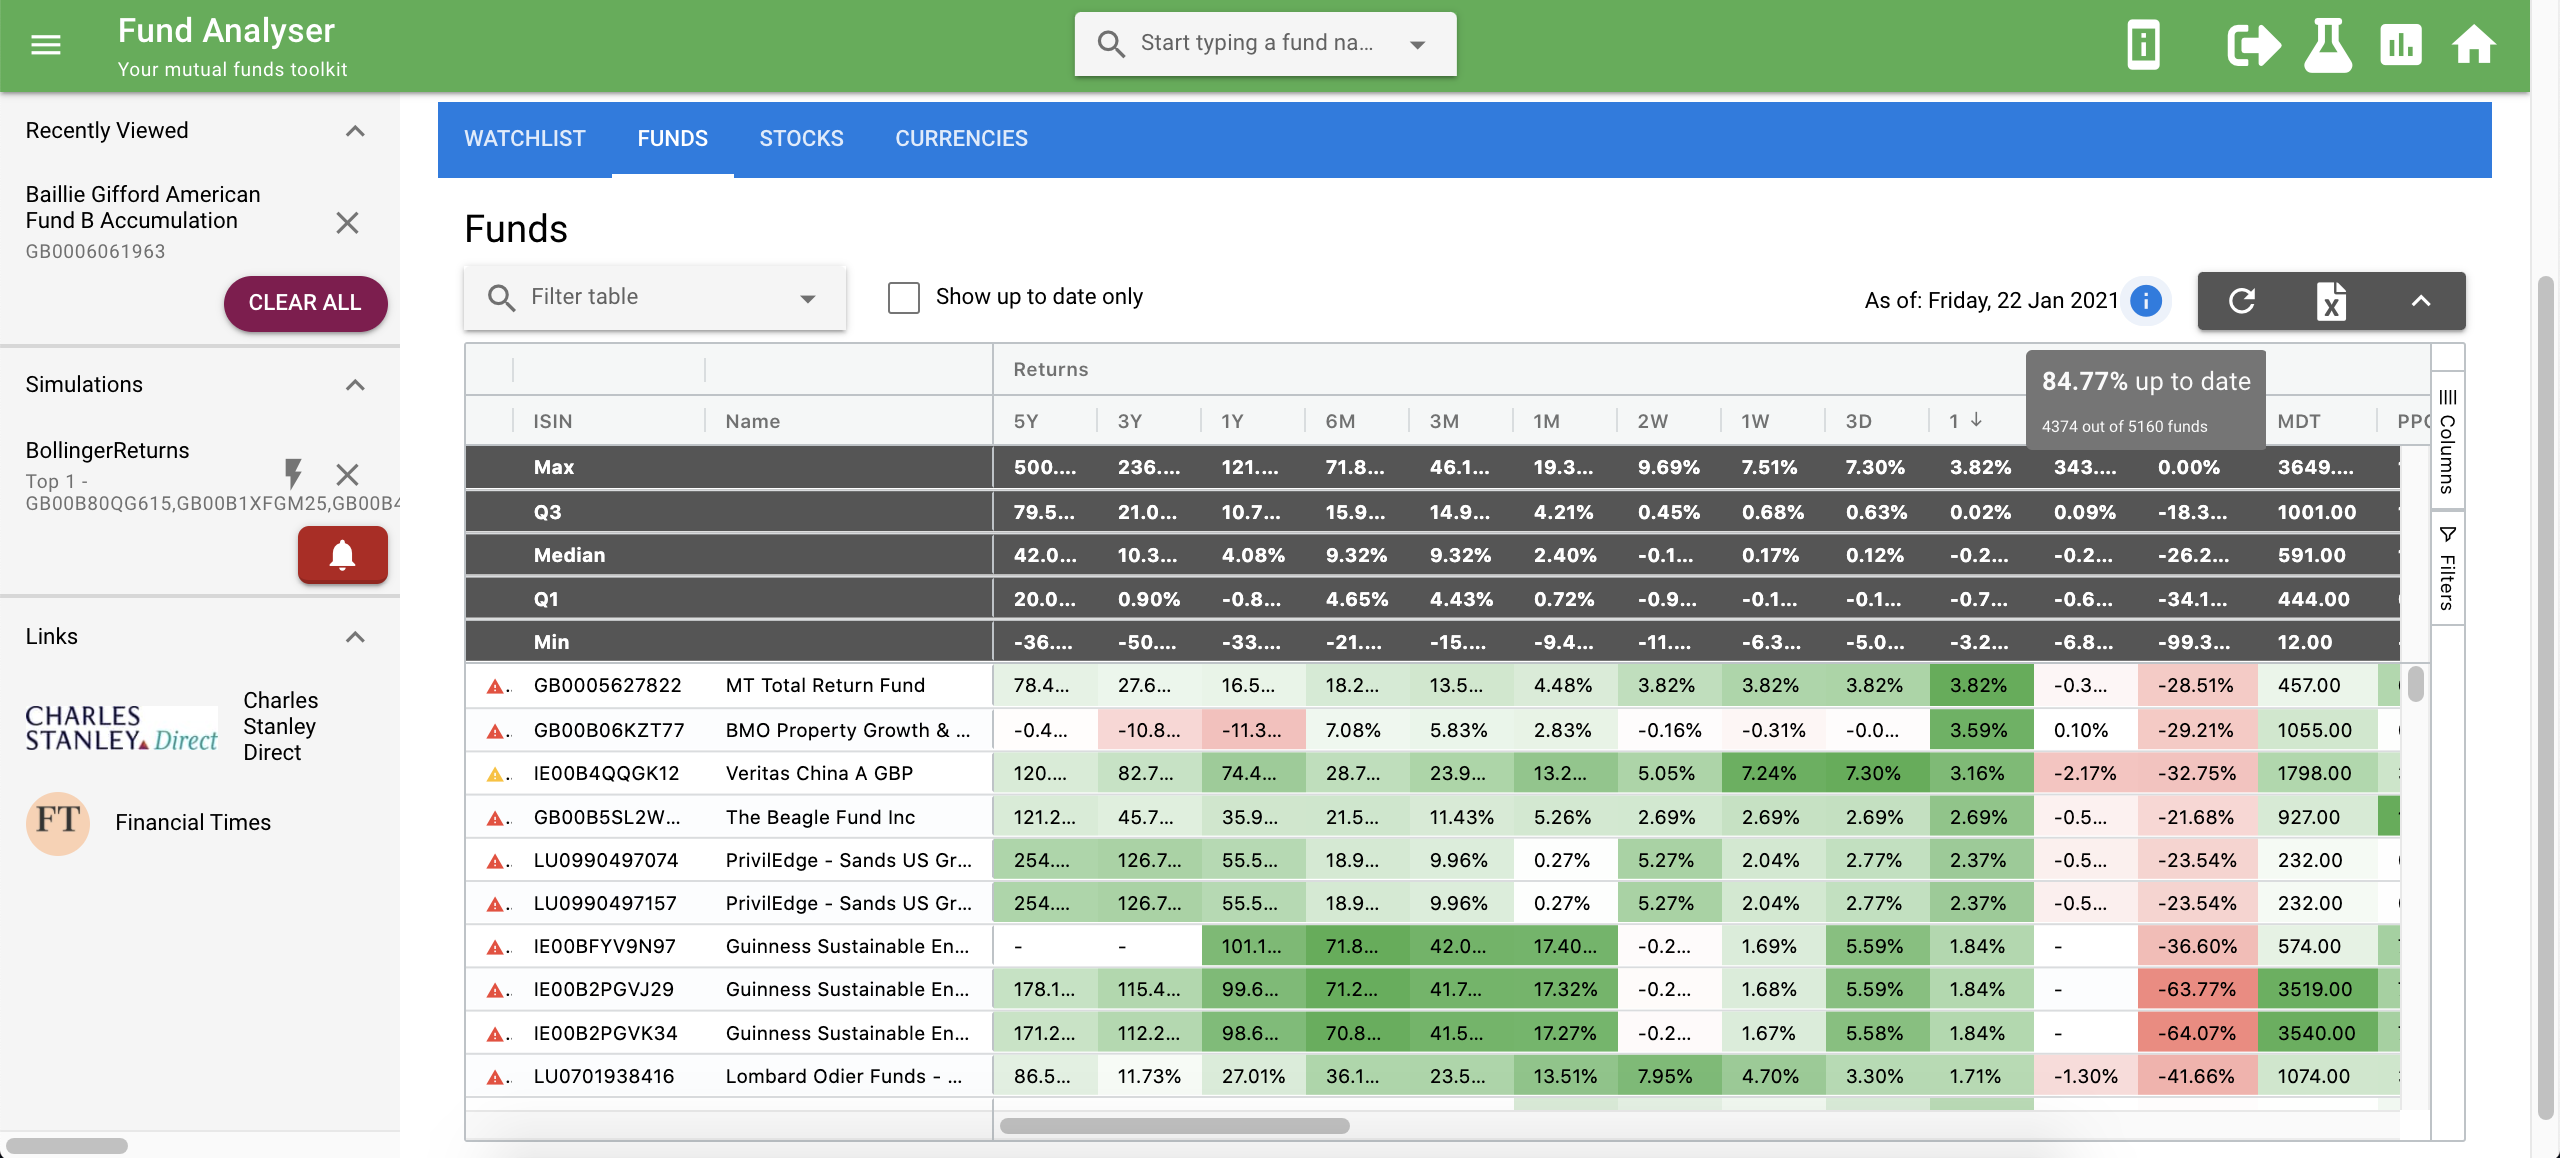
Task: Click warning icon for BMO Property Growth
Action: pyautogui.click(x=495, y=730)
